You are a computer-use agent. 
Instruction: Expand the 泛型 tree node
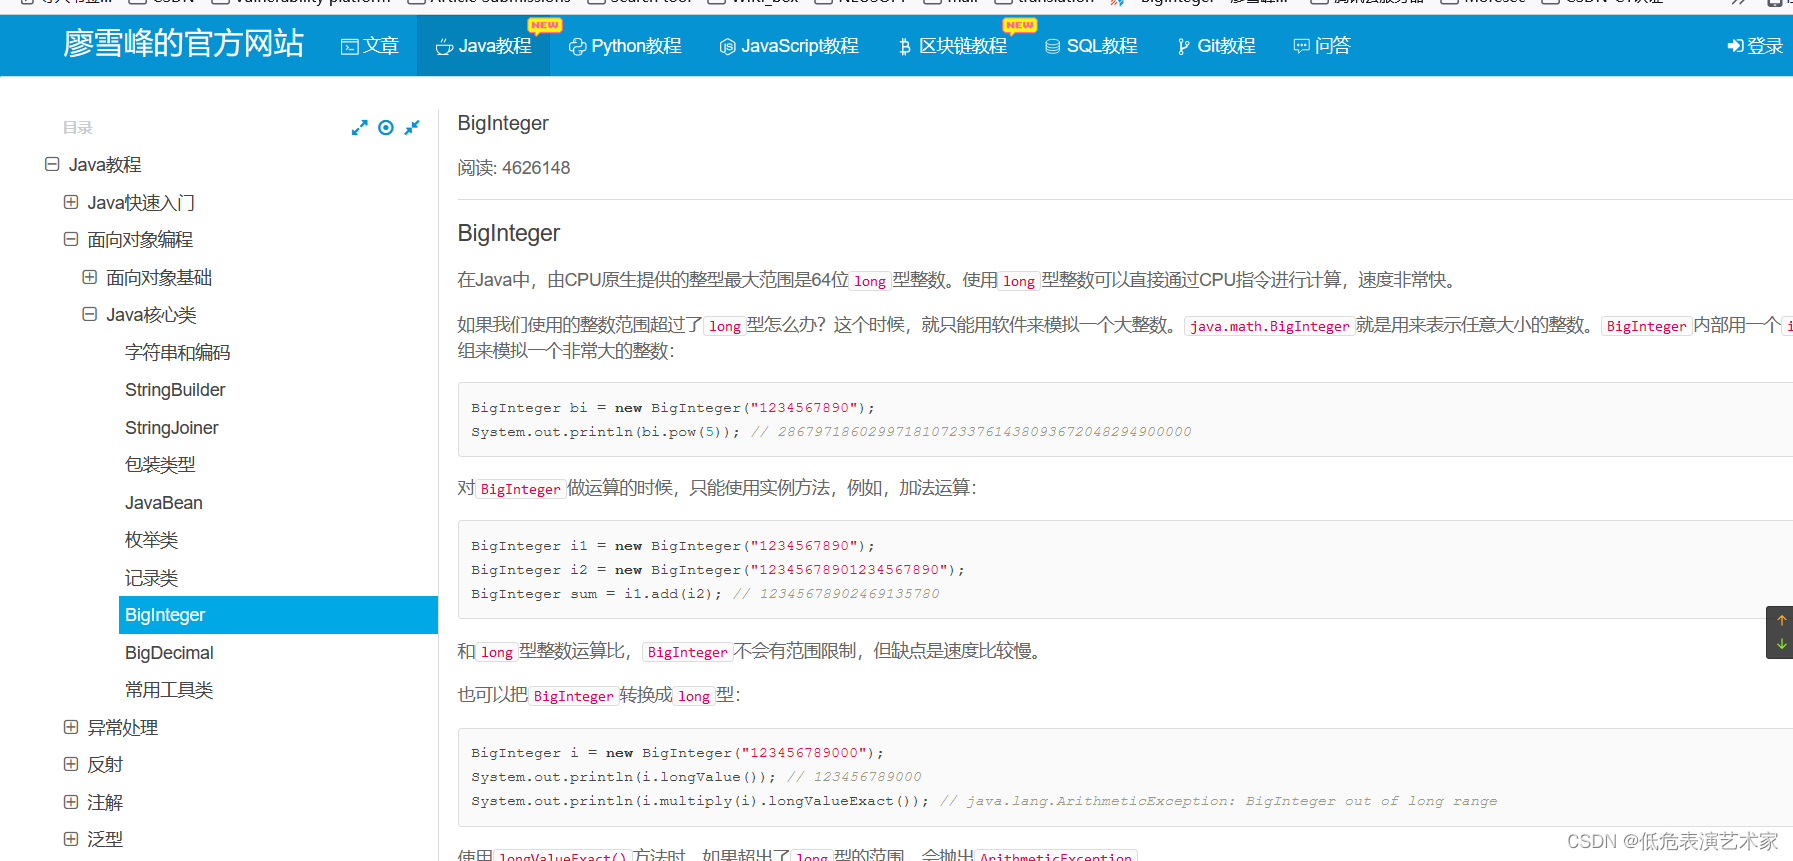[71, 839]
